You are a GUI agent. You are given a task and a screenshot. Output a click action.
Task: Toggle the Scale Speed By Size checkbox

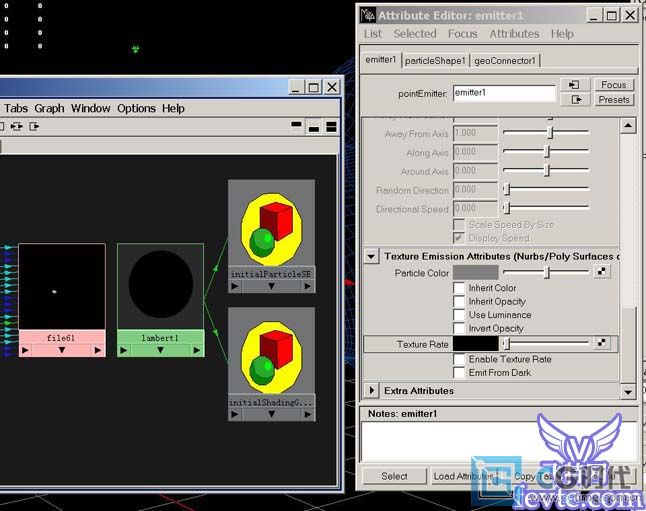[x=459, y=225]
